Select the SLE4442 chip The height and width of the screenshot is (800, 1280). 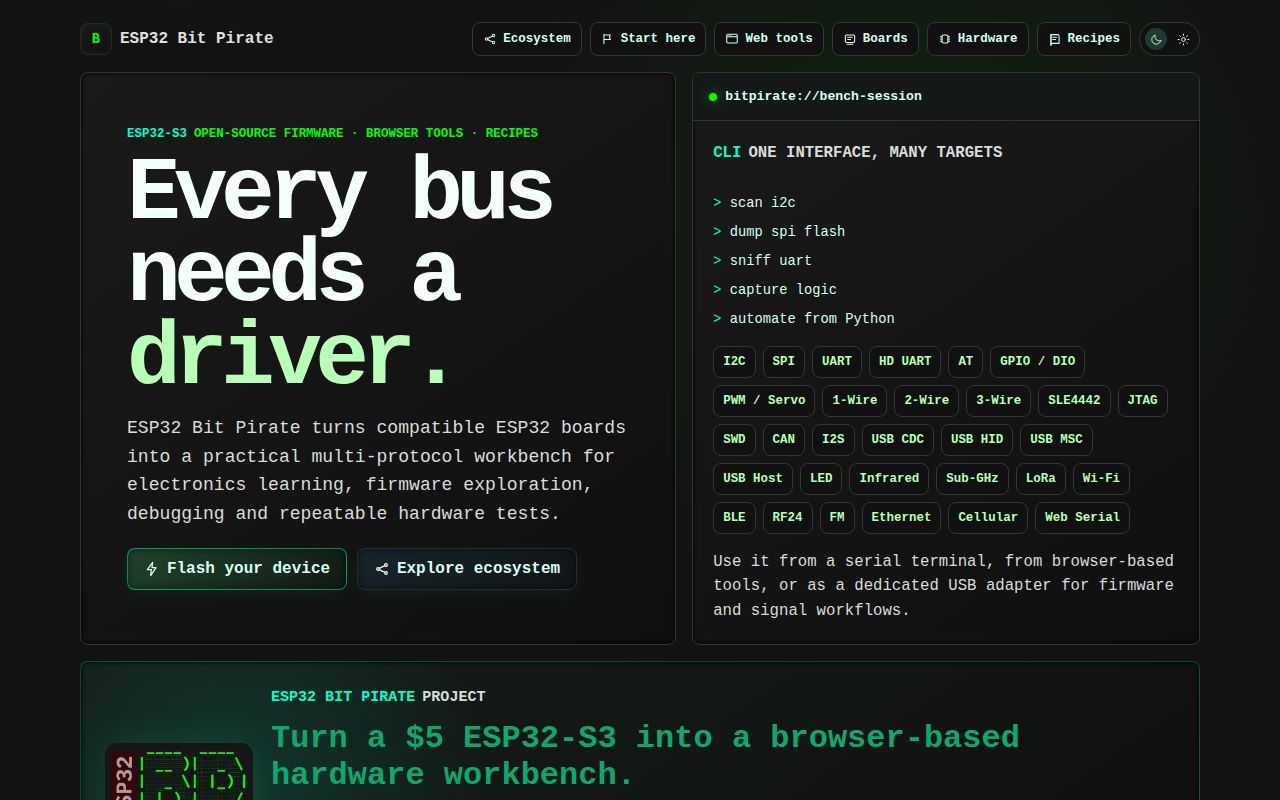tap(1074, 401)
